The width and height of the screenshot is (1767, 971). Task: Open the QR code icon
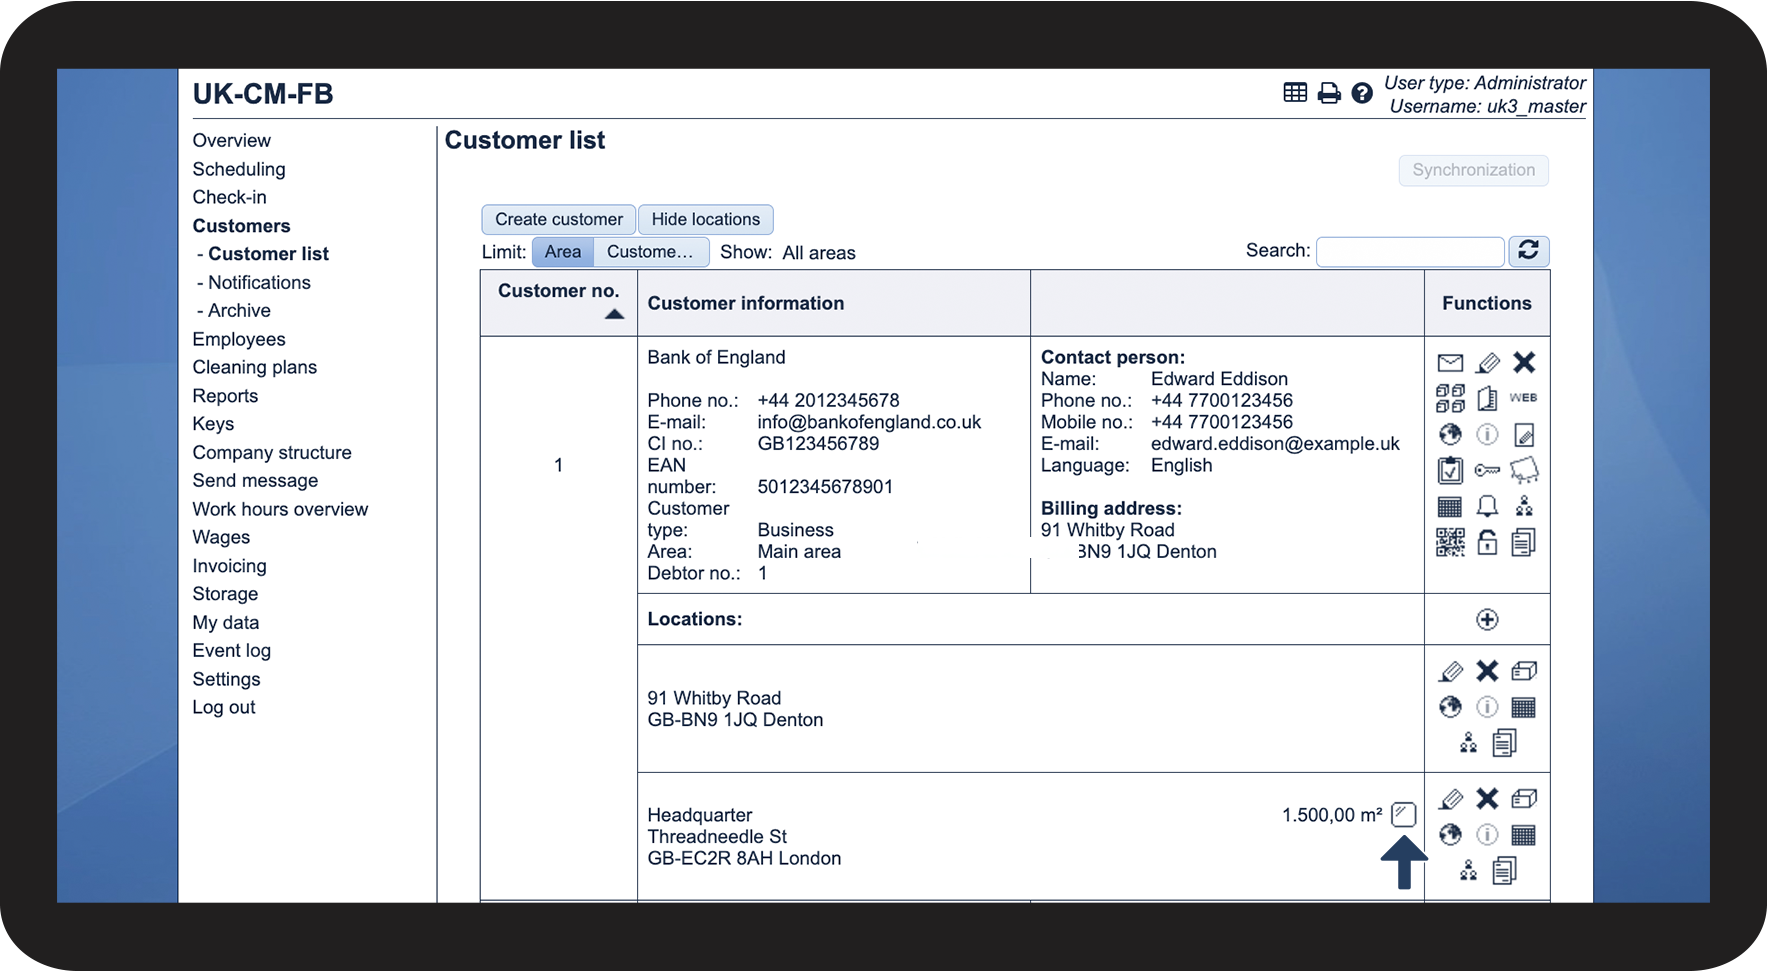coord(1450,542)
